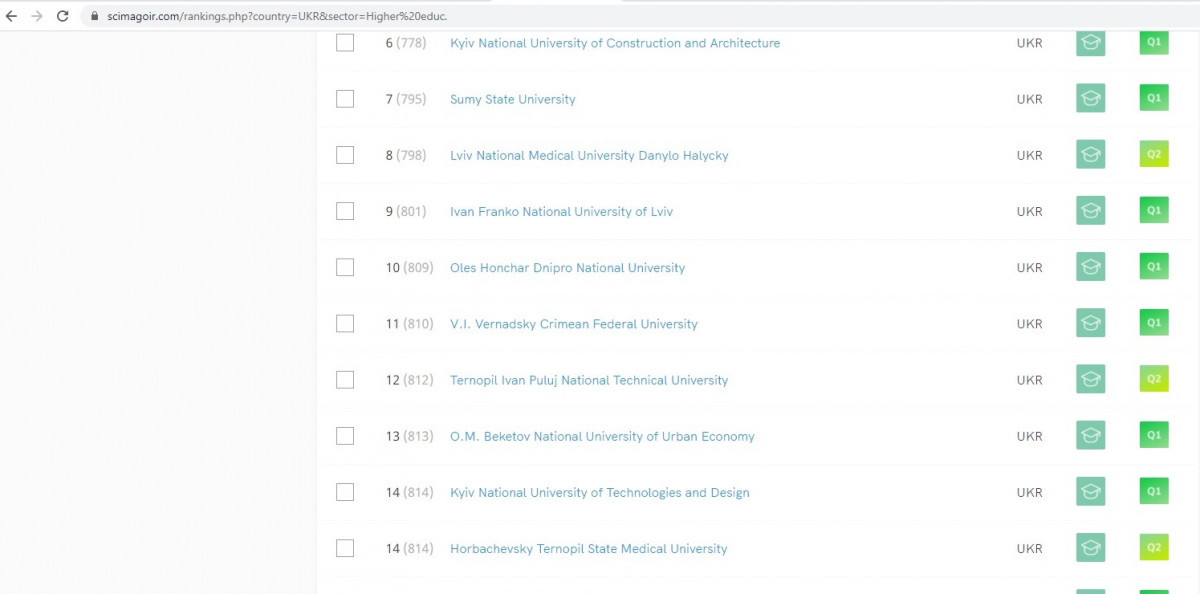Click education sector icon for Oles Honchar Dnipro

(1090, 267)
